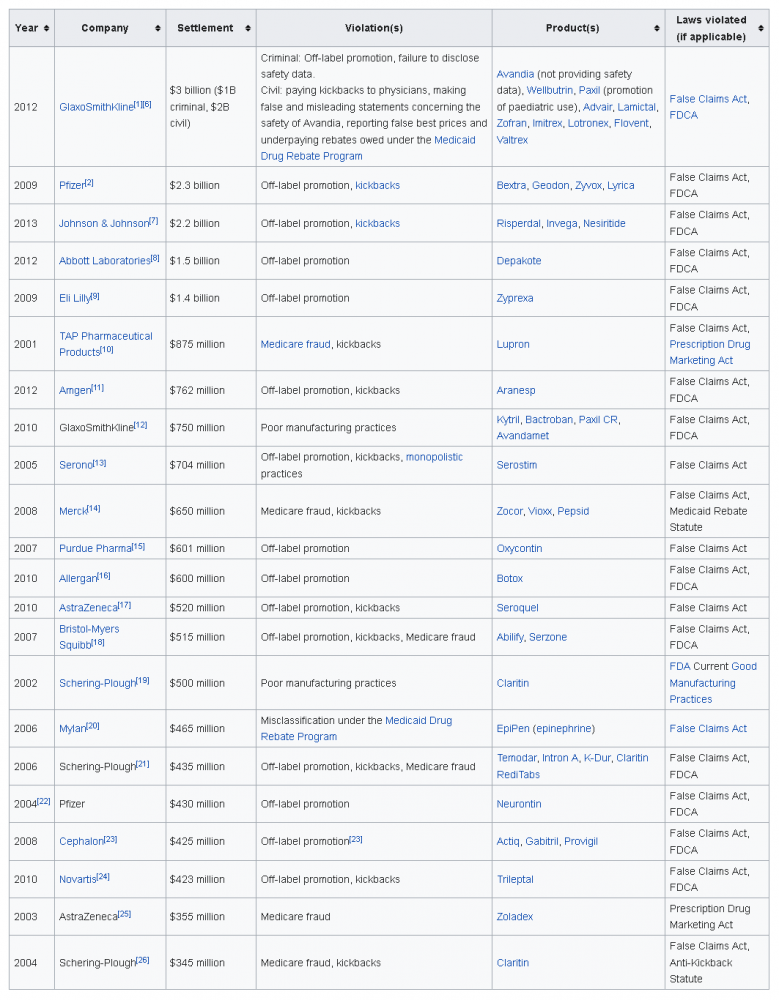Click the Risperdal drug link
Screen dimensions: 779x1000
click(518, 224)
